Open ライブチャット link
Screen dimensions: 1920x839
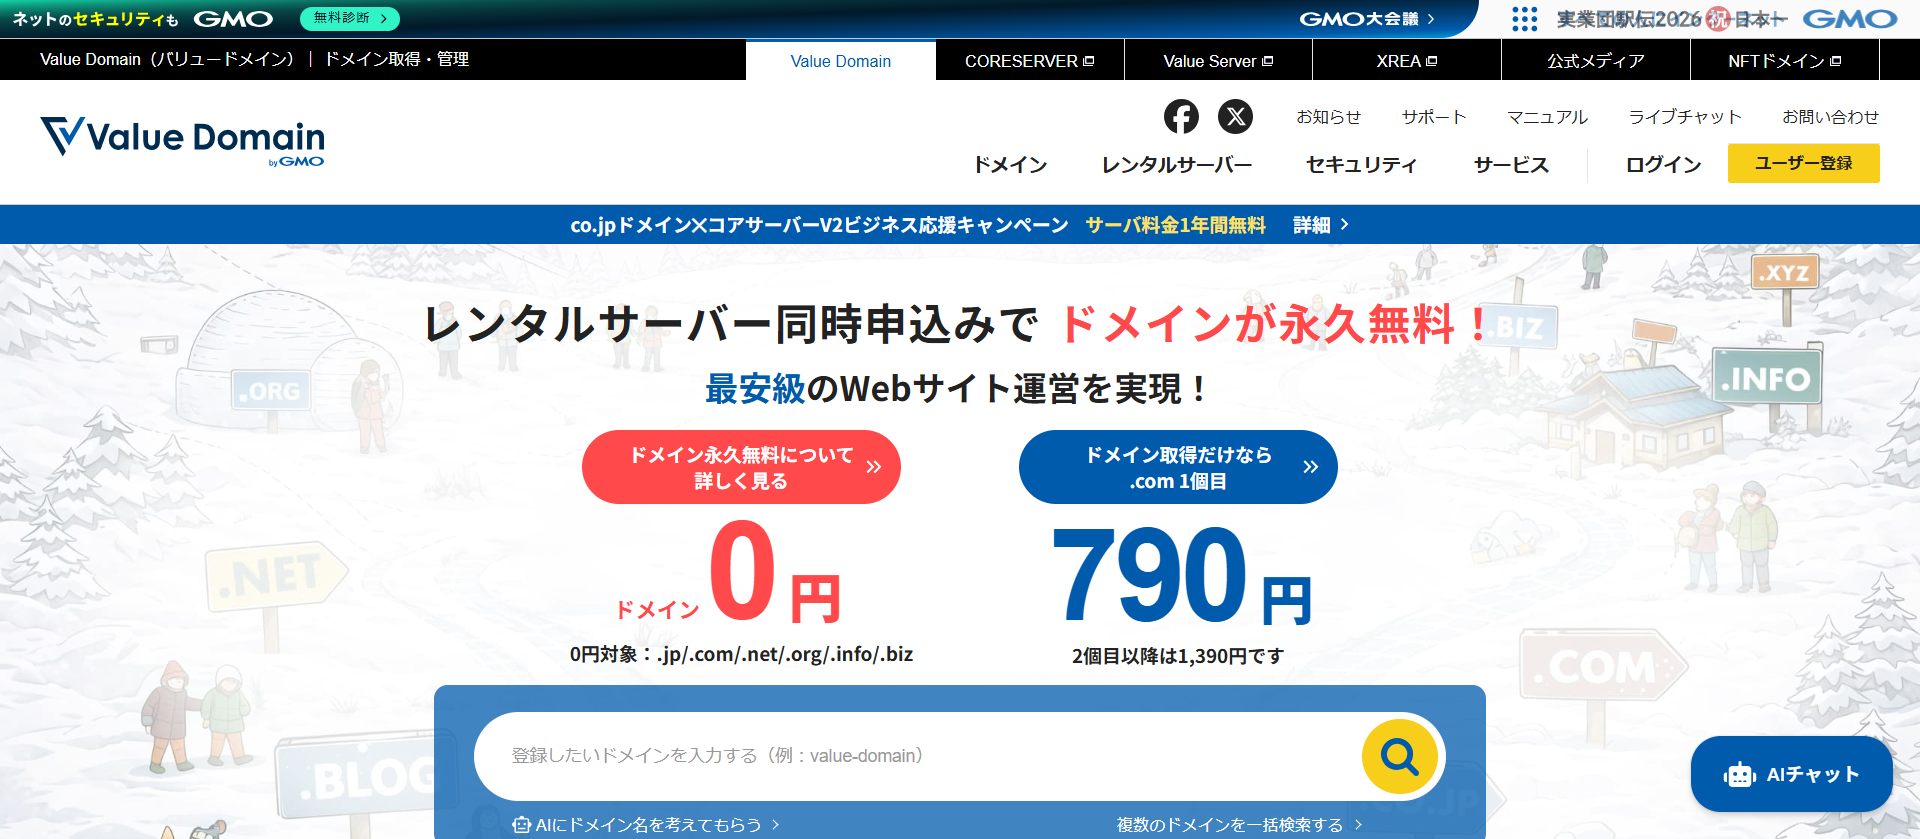click(x=1685, y=117)
